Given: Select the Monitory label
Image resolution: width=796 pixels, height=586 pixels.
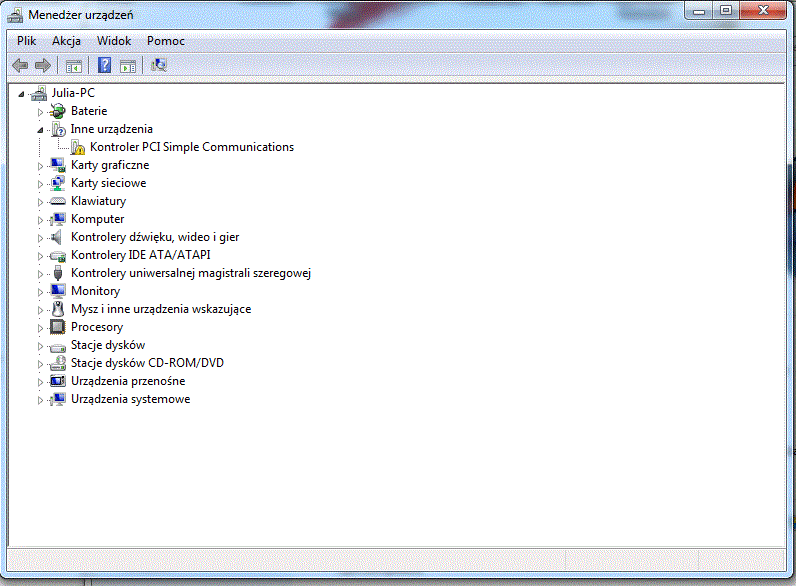Looking at the screenshot, I should [x=95, y=291].
